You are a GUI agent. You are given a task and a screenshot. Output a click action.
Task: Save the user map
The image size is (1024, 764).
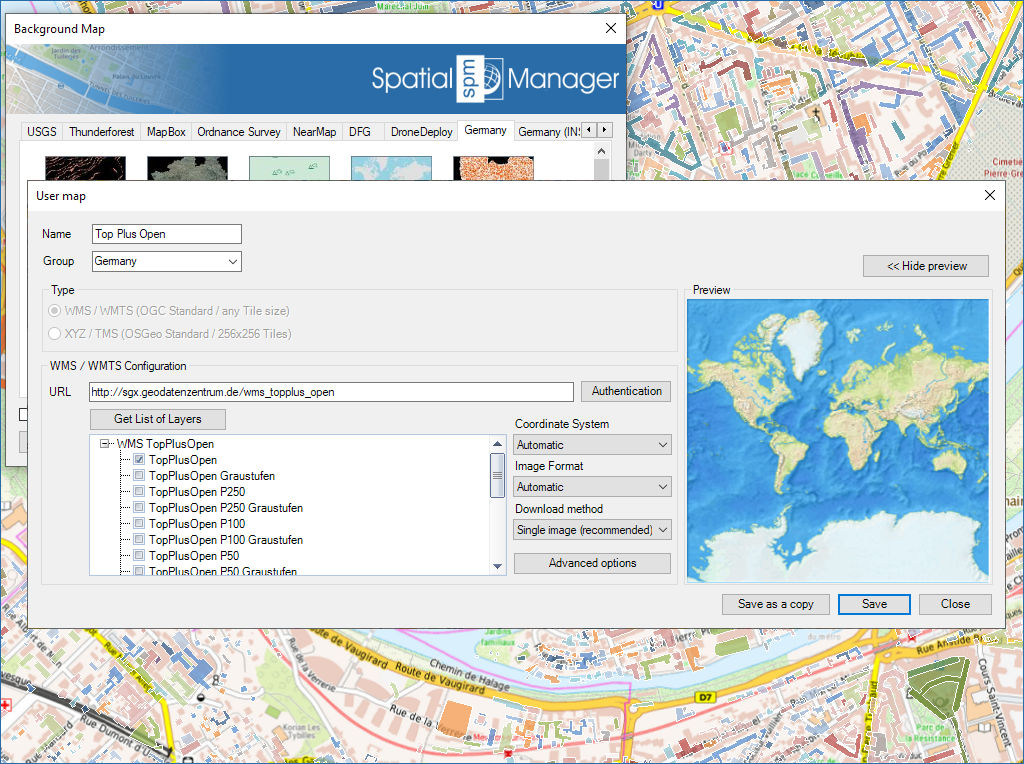[874, 604]
